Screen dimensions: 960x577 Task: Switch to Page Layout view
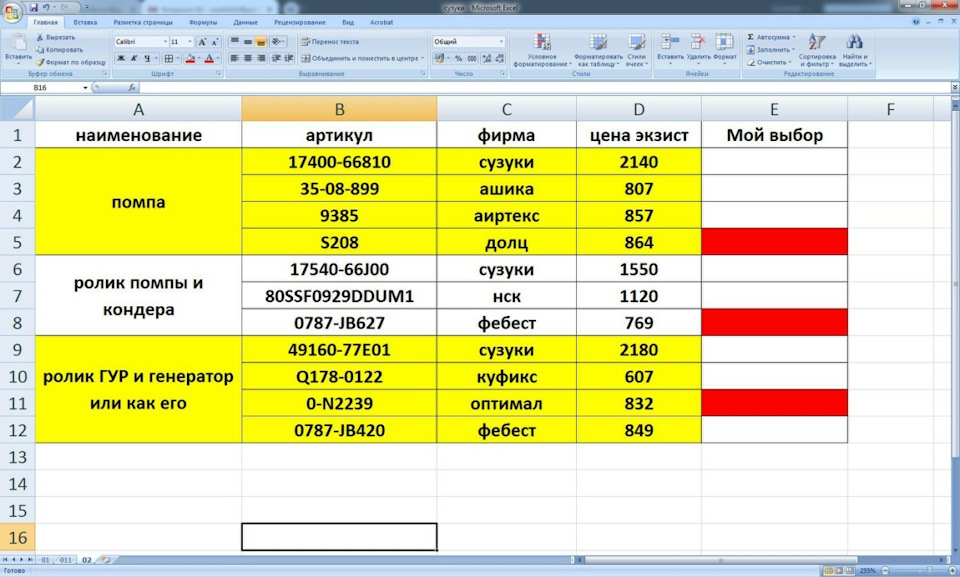pyautogui.click(x=839, y=570)
